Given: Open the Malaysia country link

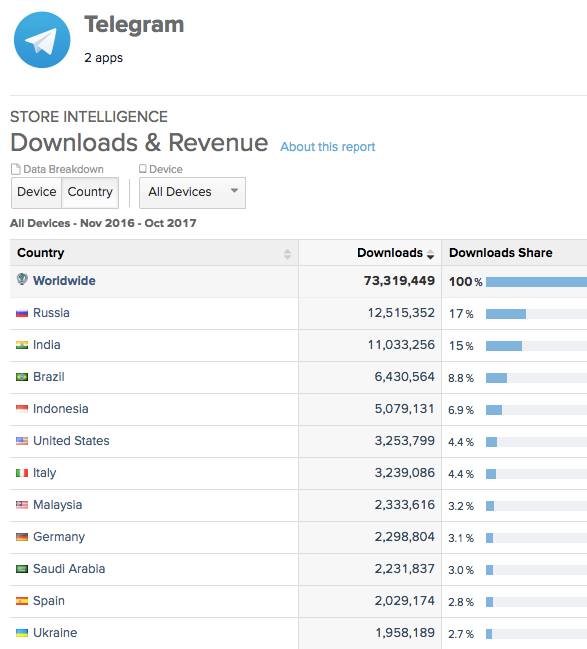Looking at the screenshot, I should coord(58,505).
